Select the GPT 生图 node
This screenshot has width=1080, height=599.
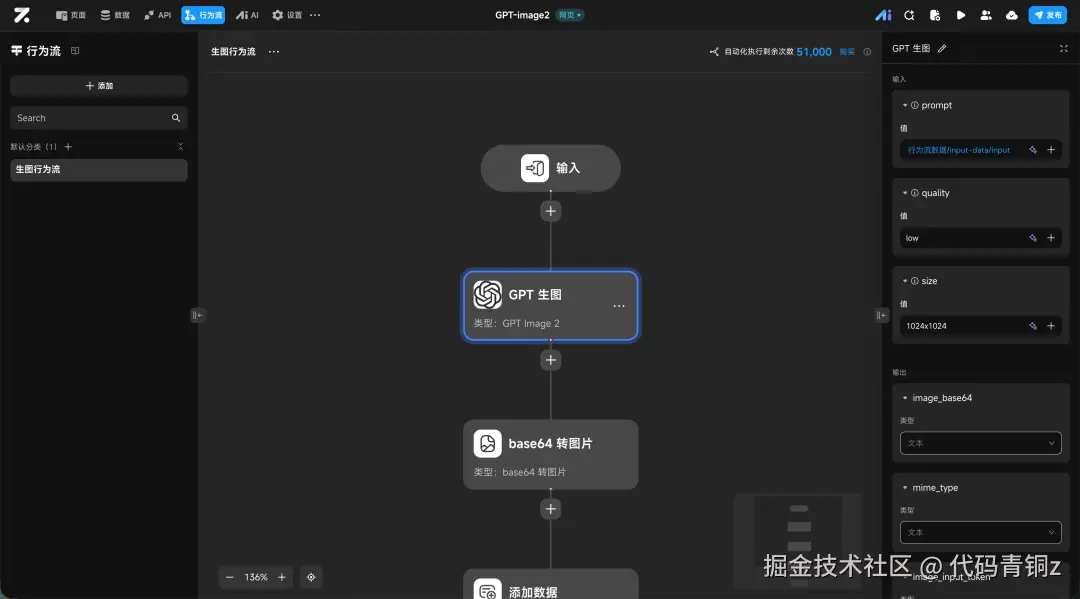[550, 306]
